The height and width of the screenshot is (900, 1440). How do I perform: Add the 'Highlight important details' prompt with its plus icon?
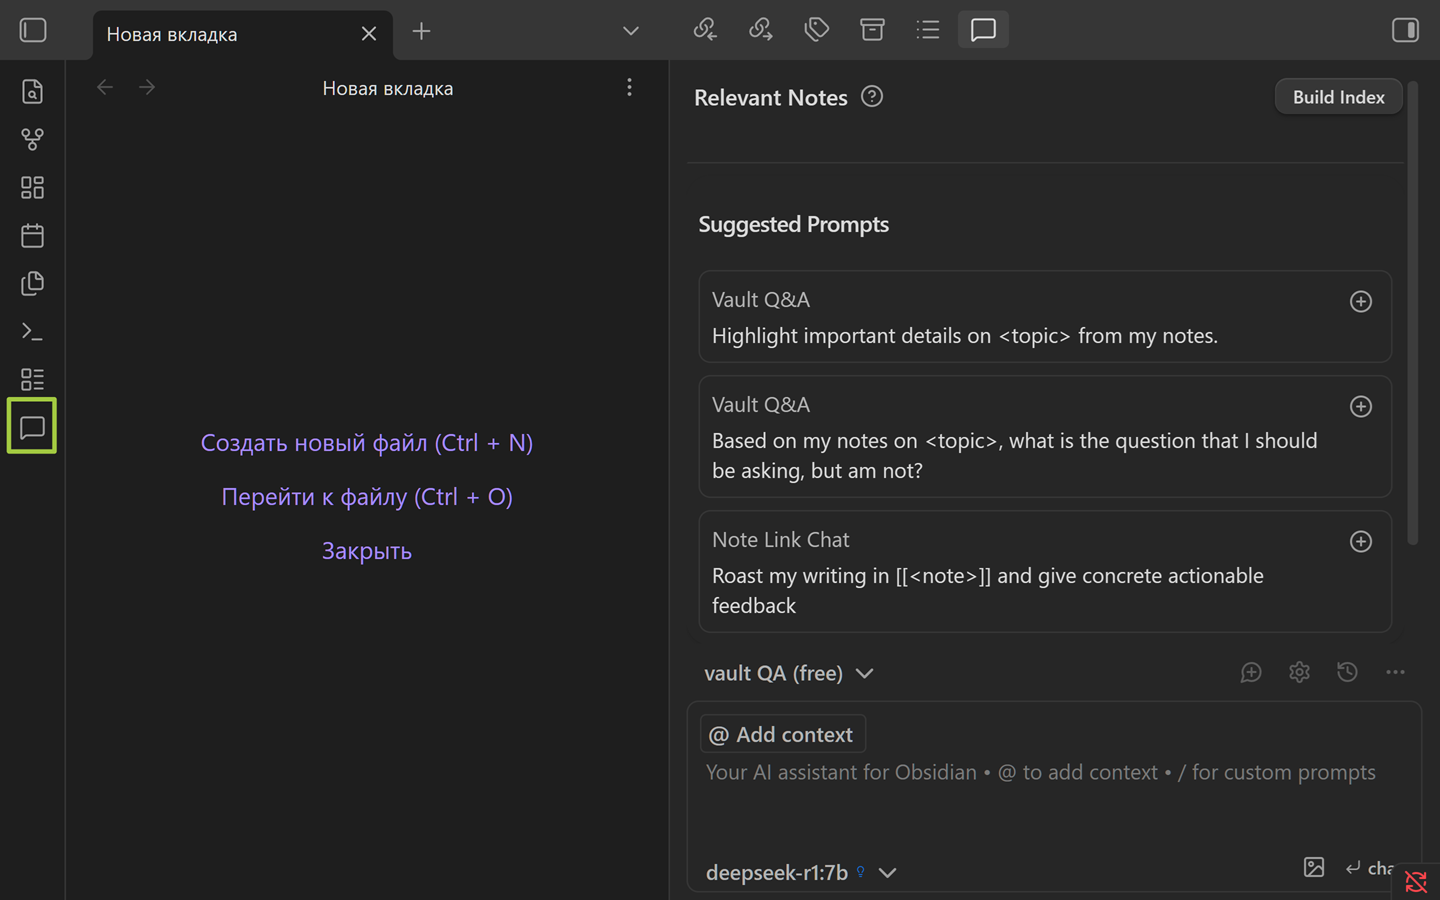[1361, 302]
